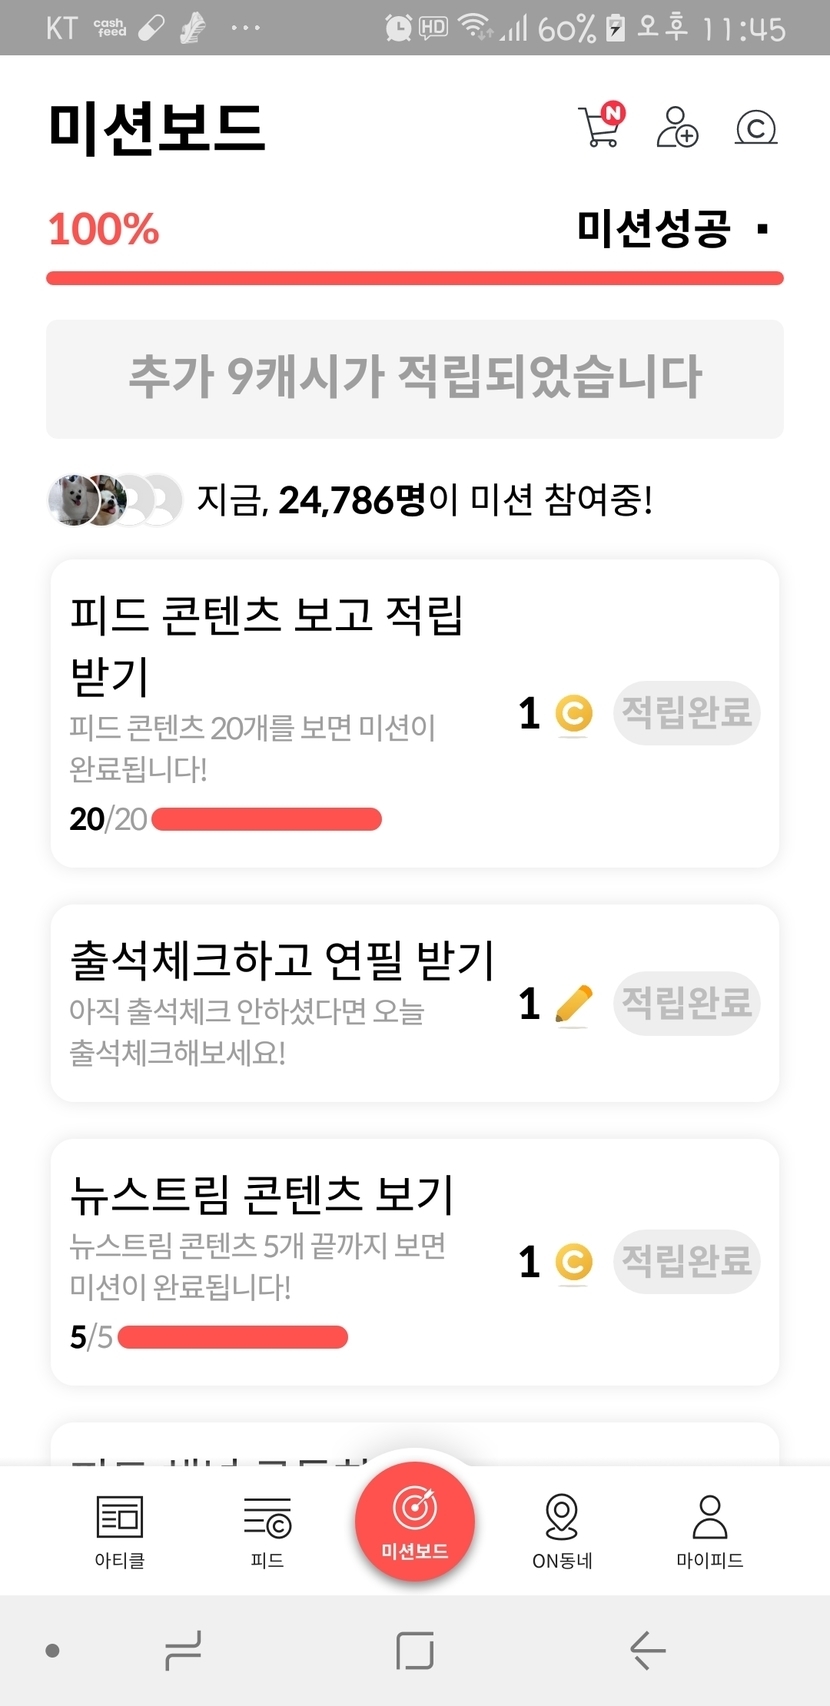Tap the coin icon on newstream mission

pyautogui.click(x=573, y=1262)
